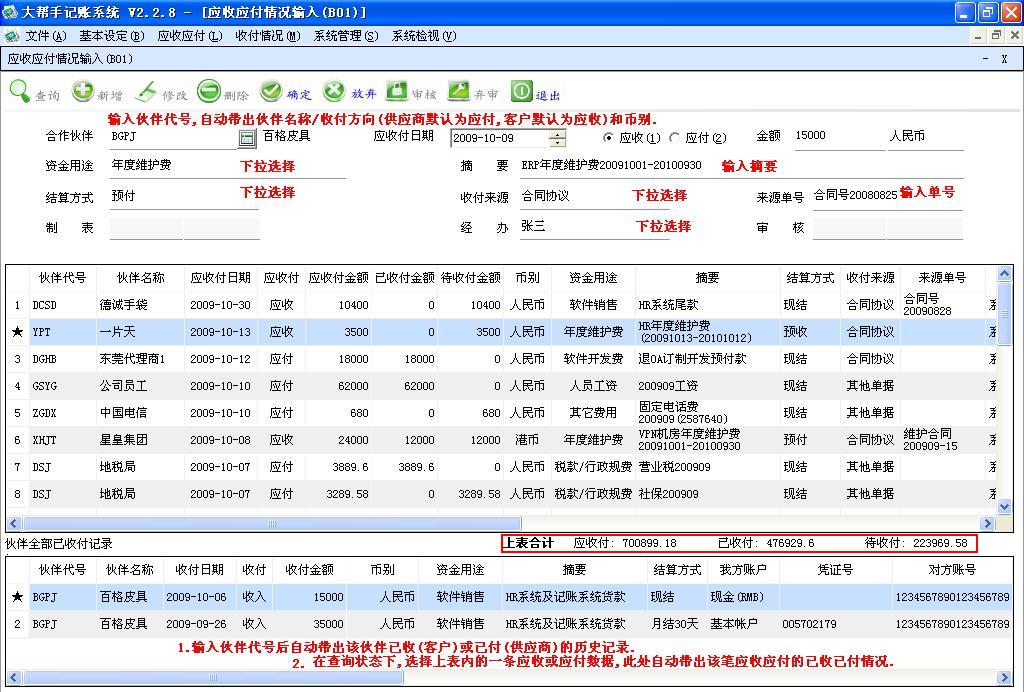This screenshot has height=692, width=1024.
Task: Open the 收付来源 dropdown showing 合同协议
Action: pos(595,196)
